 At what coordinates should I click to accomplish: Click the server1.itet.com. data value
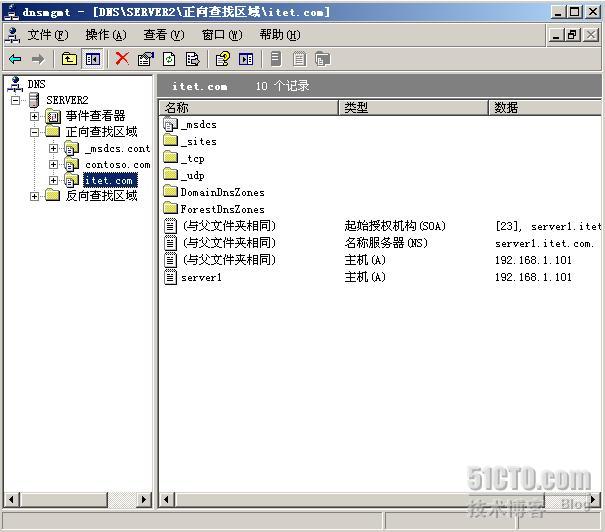coord(545,243)
